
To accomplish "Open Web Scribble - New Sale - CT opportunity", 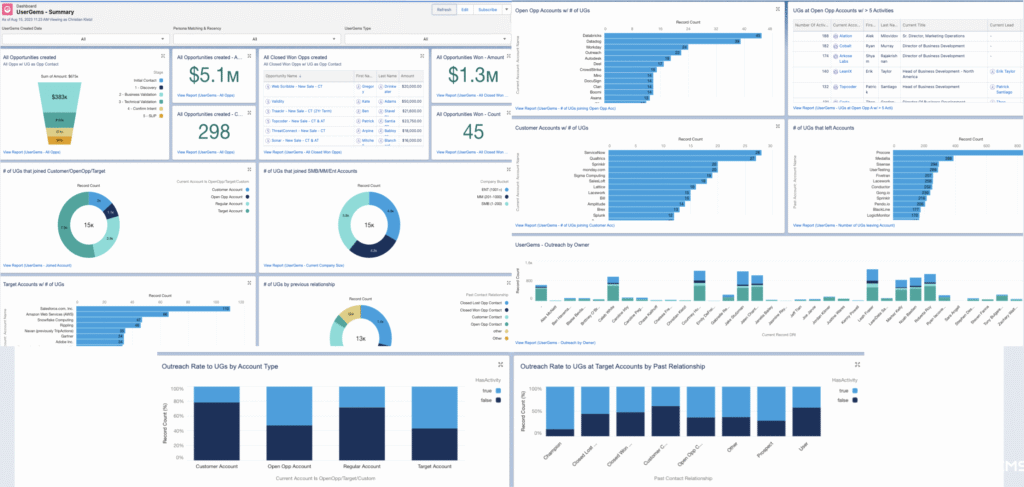I will pyautogui.click(x=297, y=86).
